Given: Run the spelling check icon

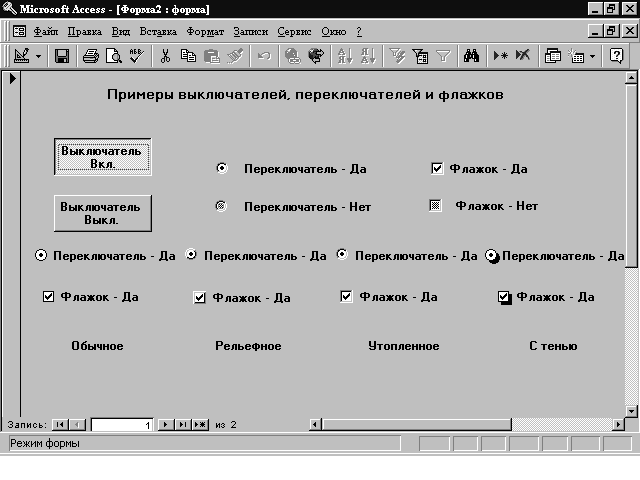Looking at the screenshot, I should 136,56.
